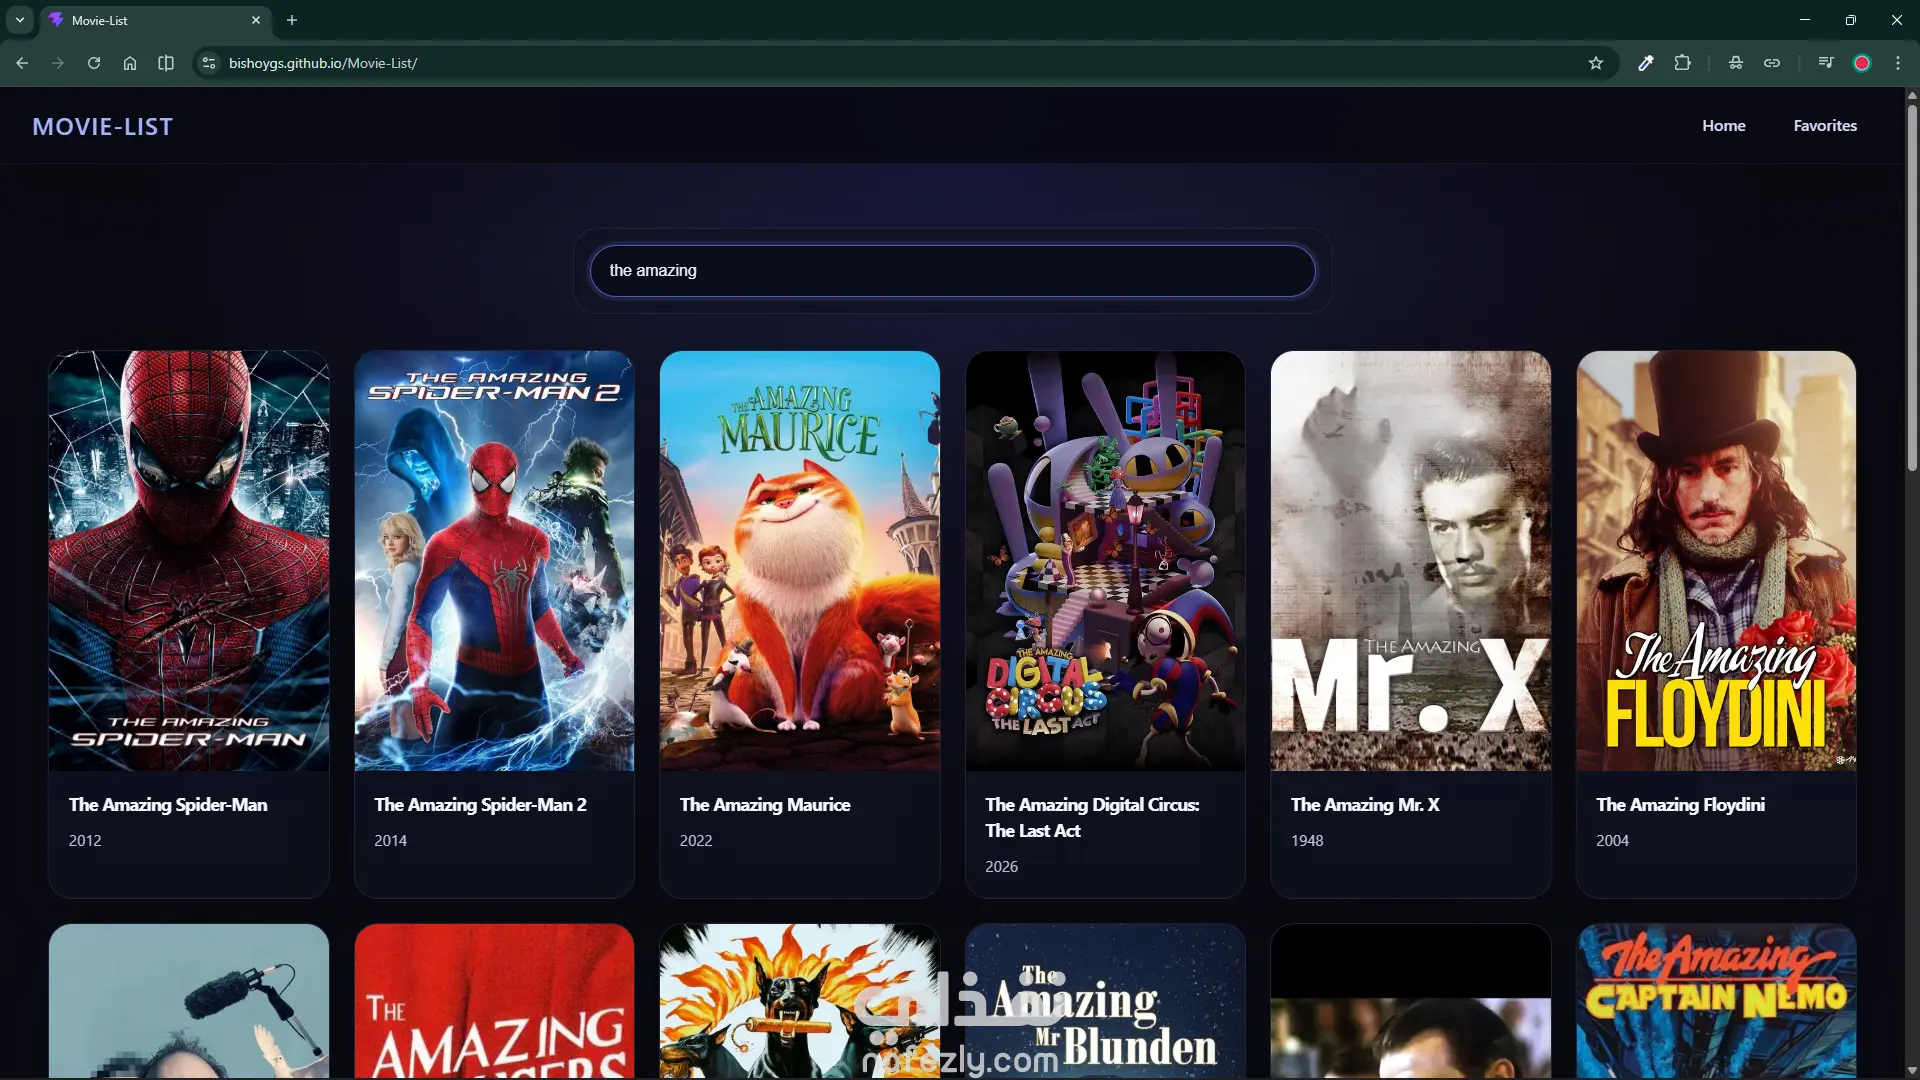Image resolution: width=1920 pixels, height=1080 pixels.
Task: Select the Movie-List tab
Action: (155, 20)
